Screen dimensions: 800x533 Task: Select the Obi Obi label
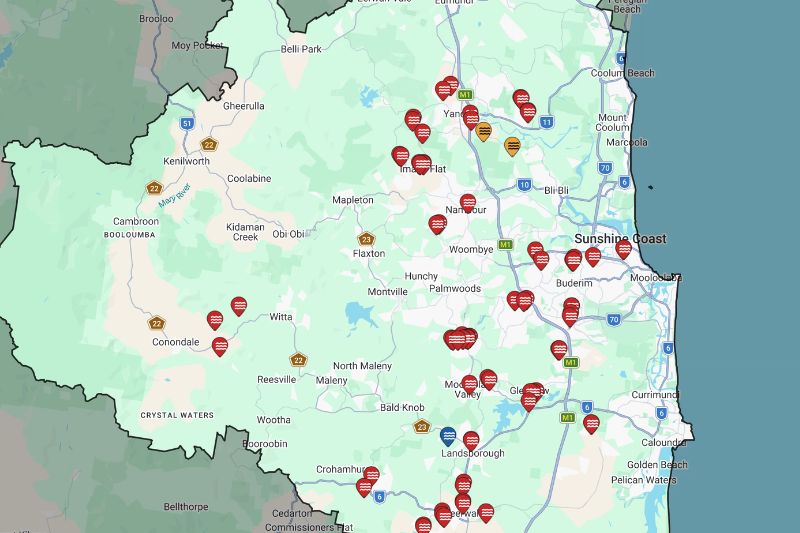288,234
